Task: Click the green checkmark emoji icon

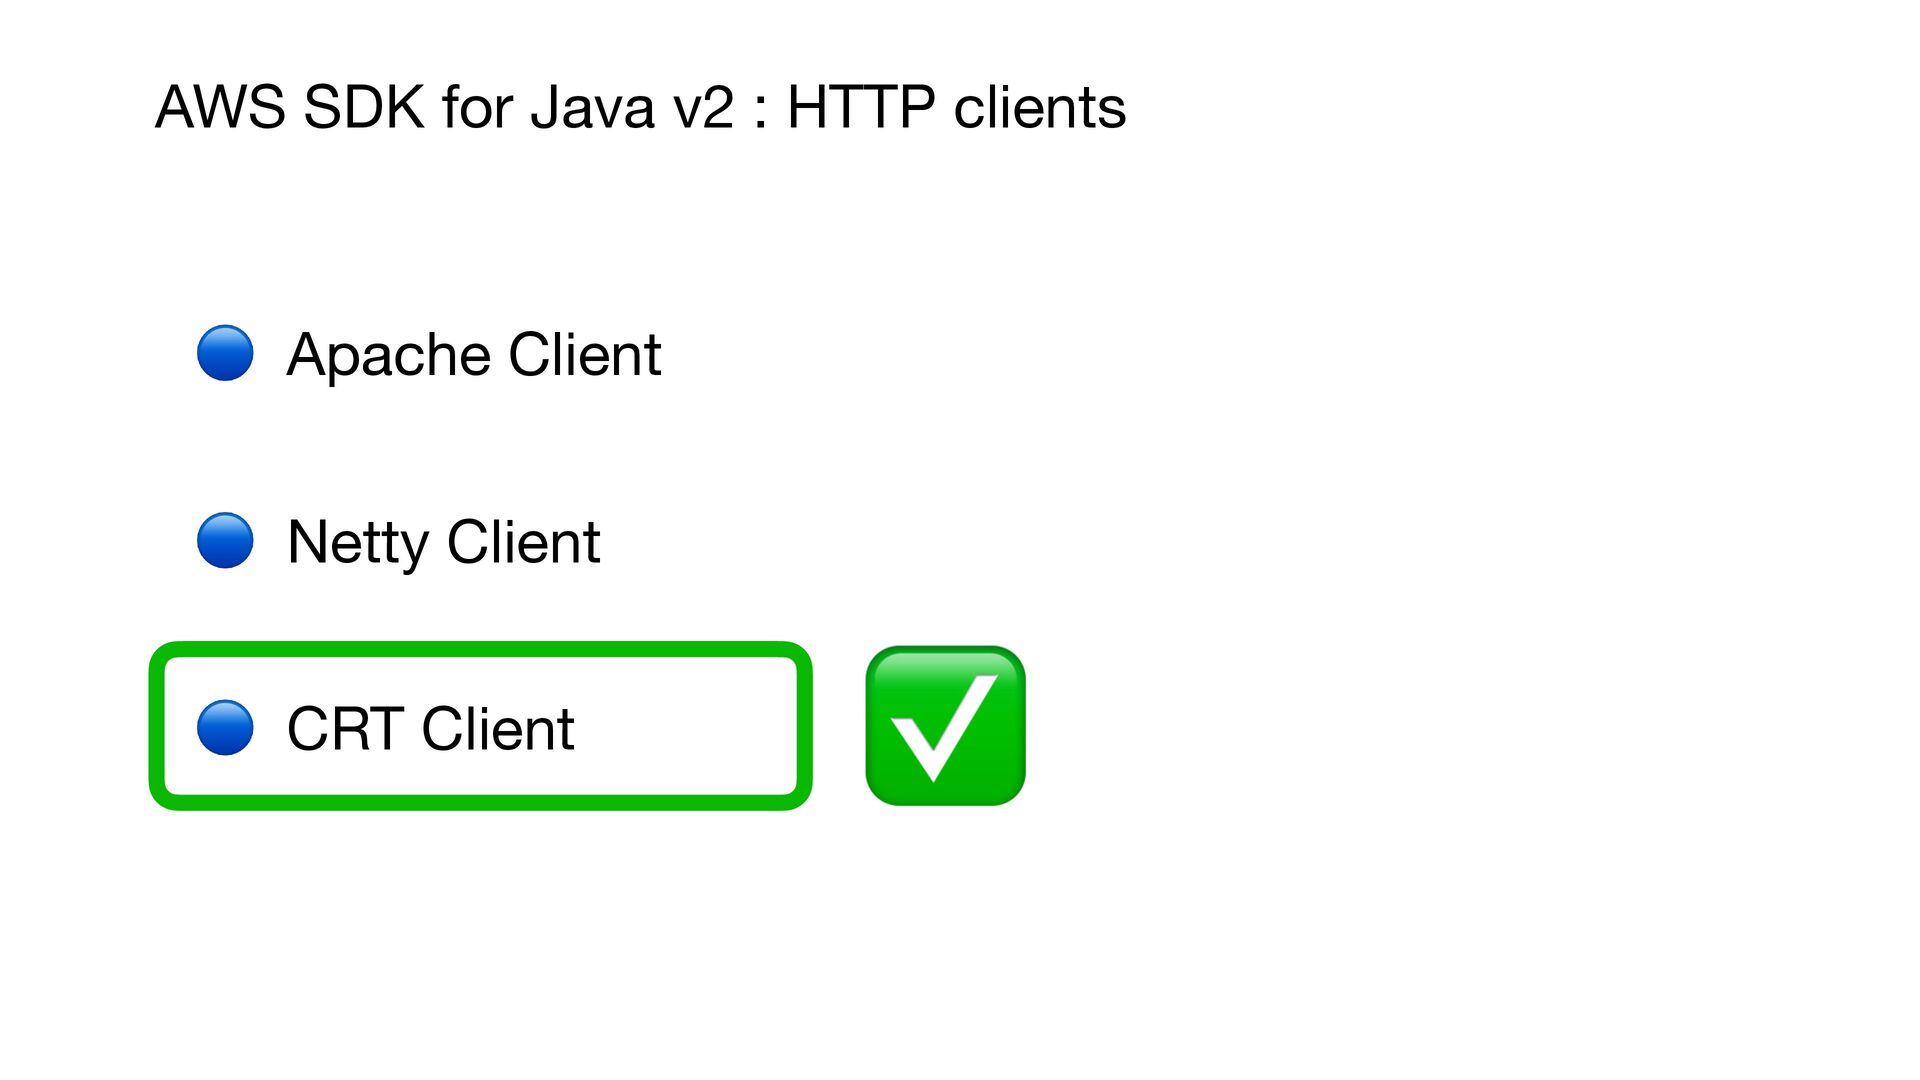Action: click(945, 726)
